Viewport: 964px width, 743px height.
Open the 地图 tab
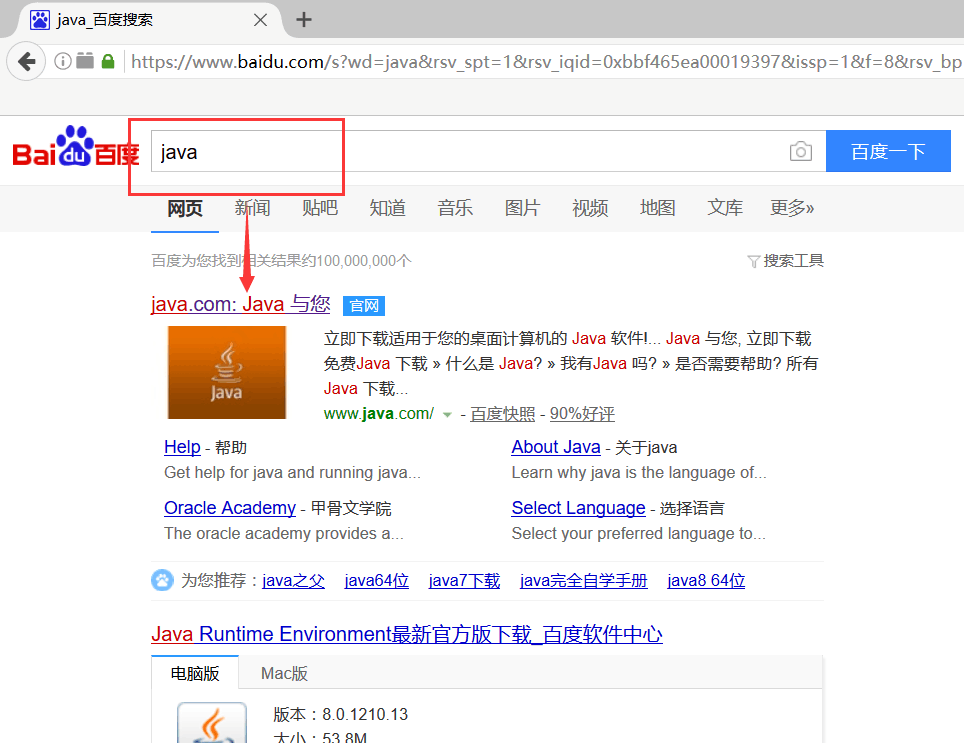pos(658,208)
